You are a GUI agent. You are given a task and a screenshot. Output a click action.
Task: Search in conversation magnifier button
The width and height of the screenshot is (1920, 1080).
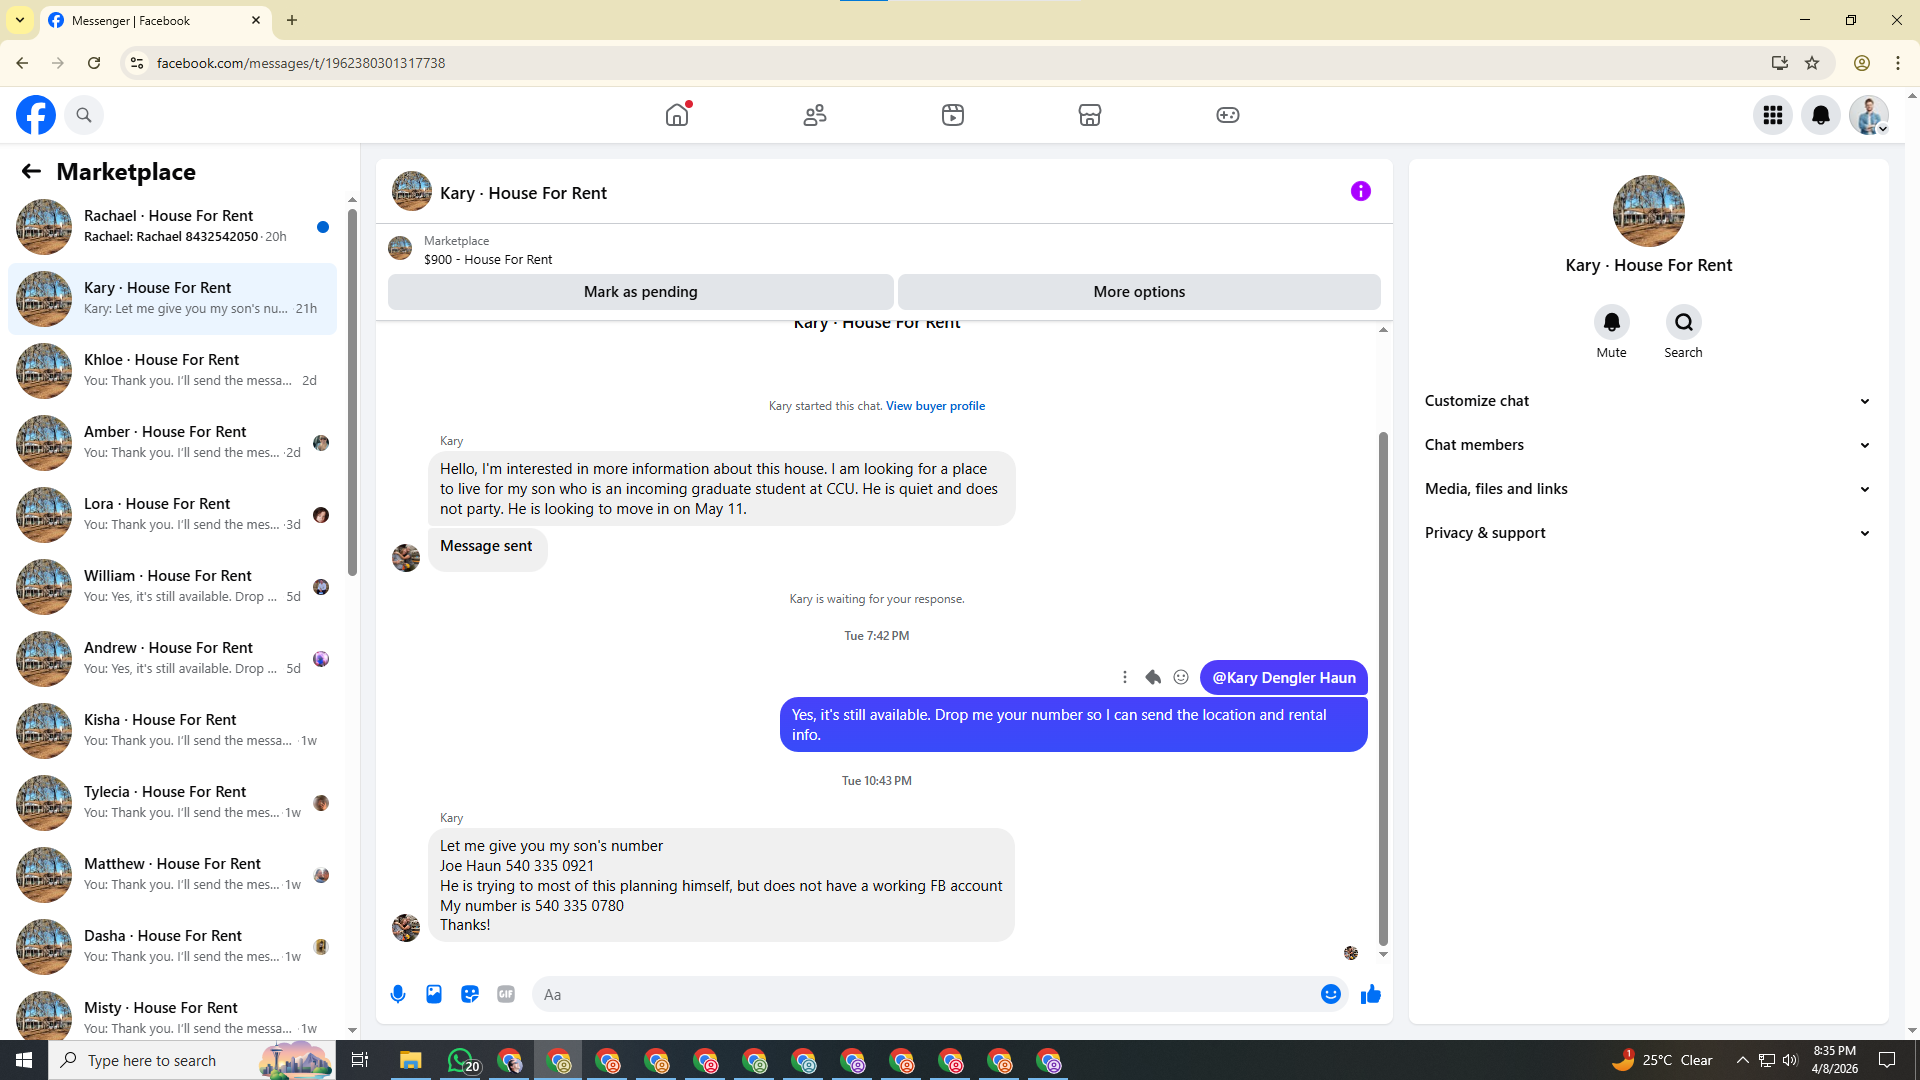coord(1683,322)
